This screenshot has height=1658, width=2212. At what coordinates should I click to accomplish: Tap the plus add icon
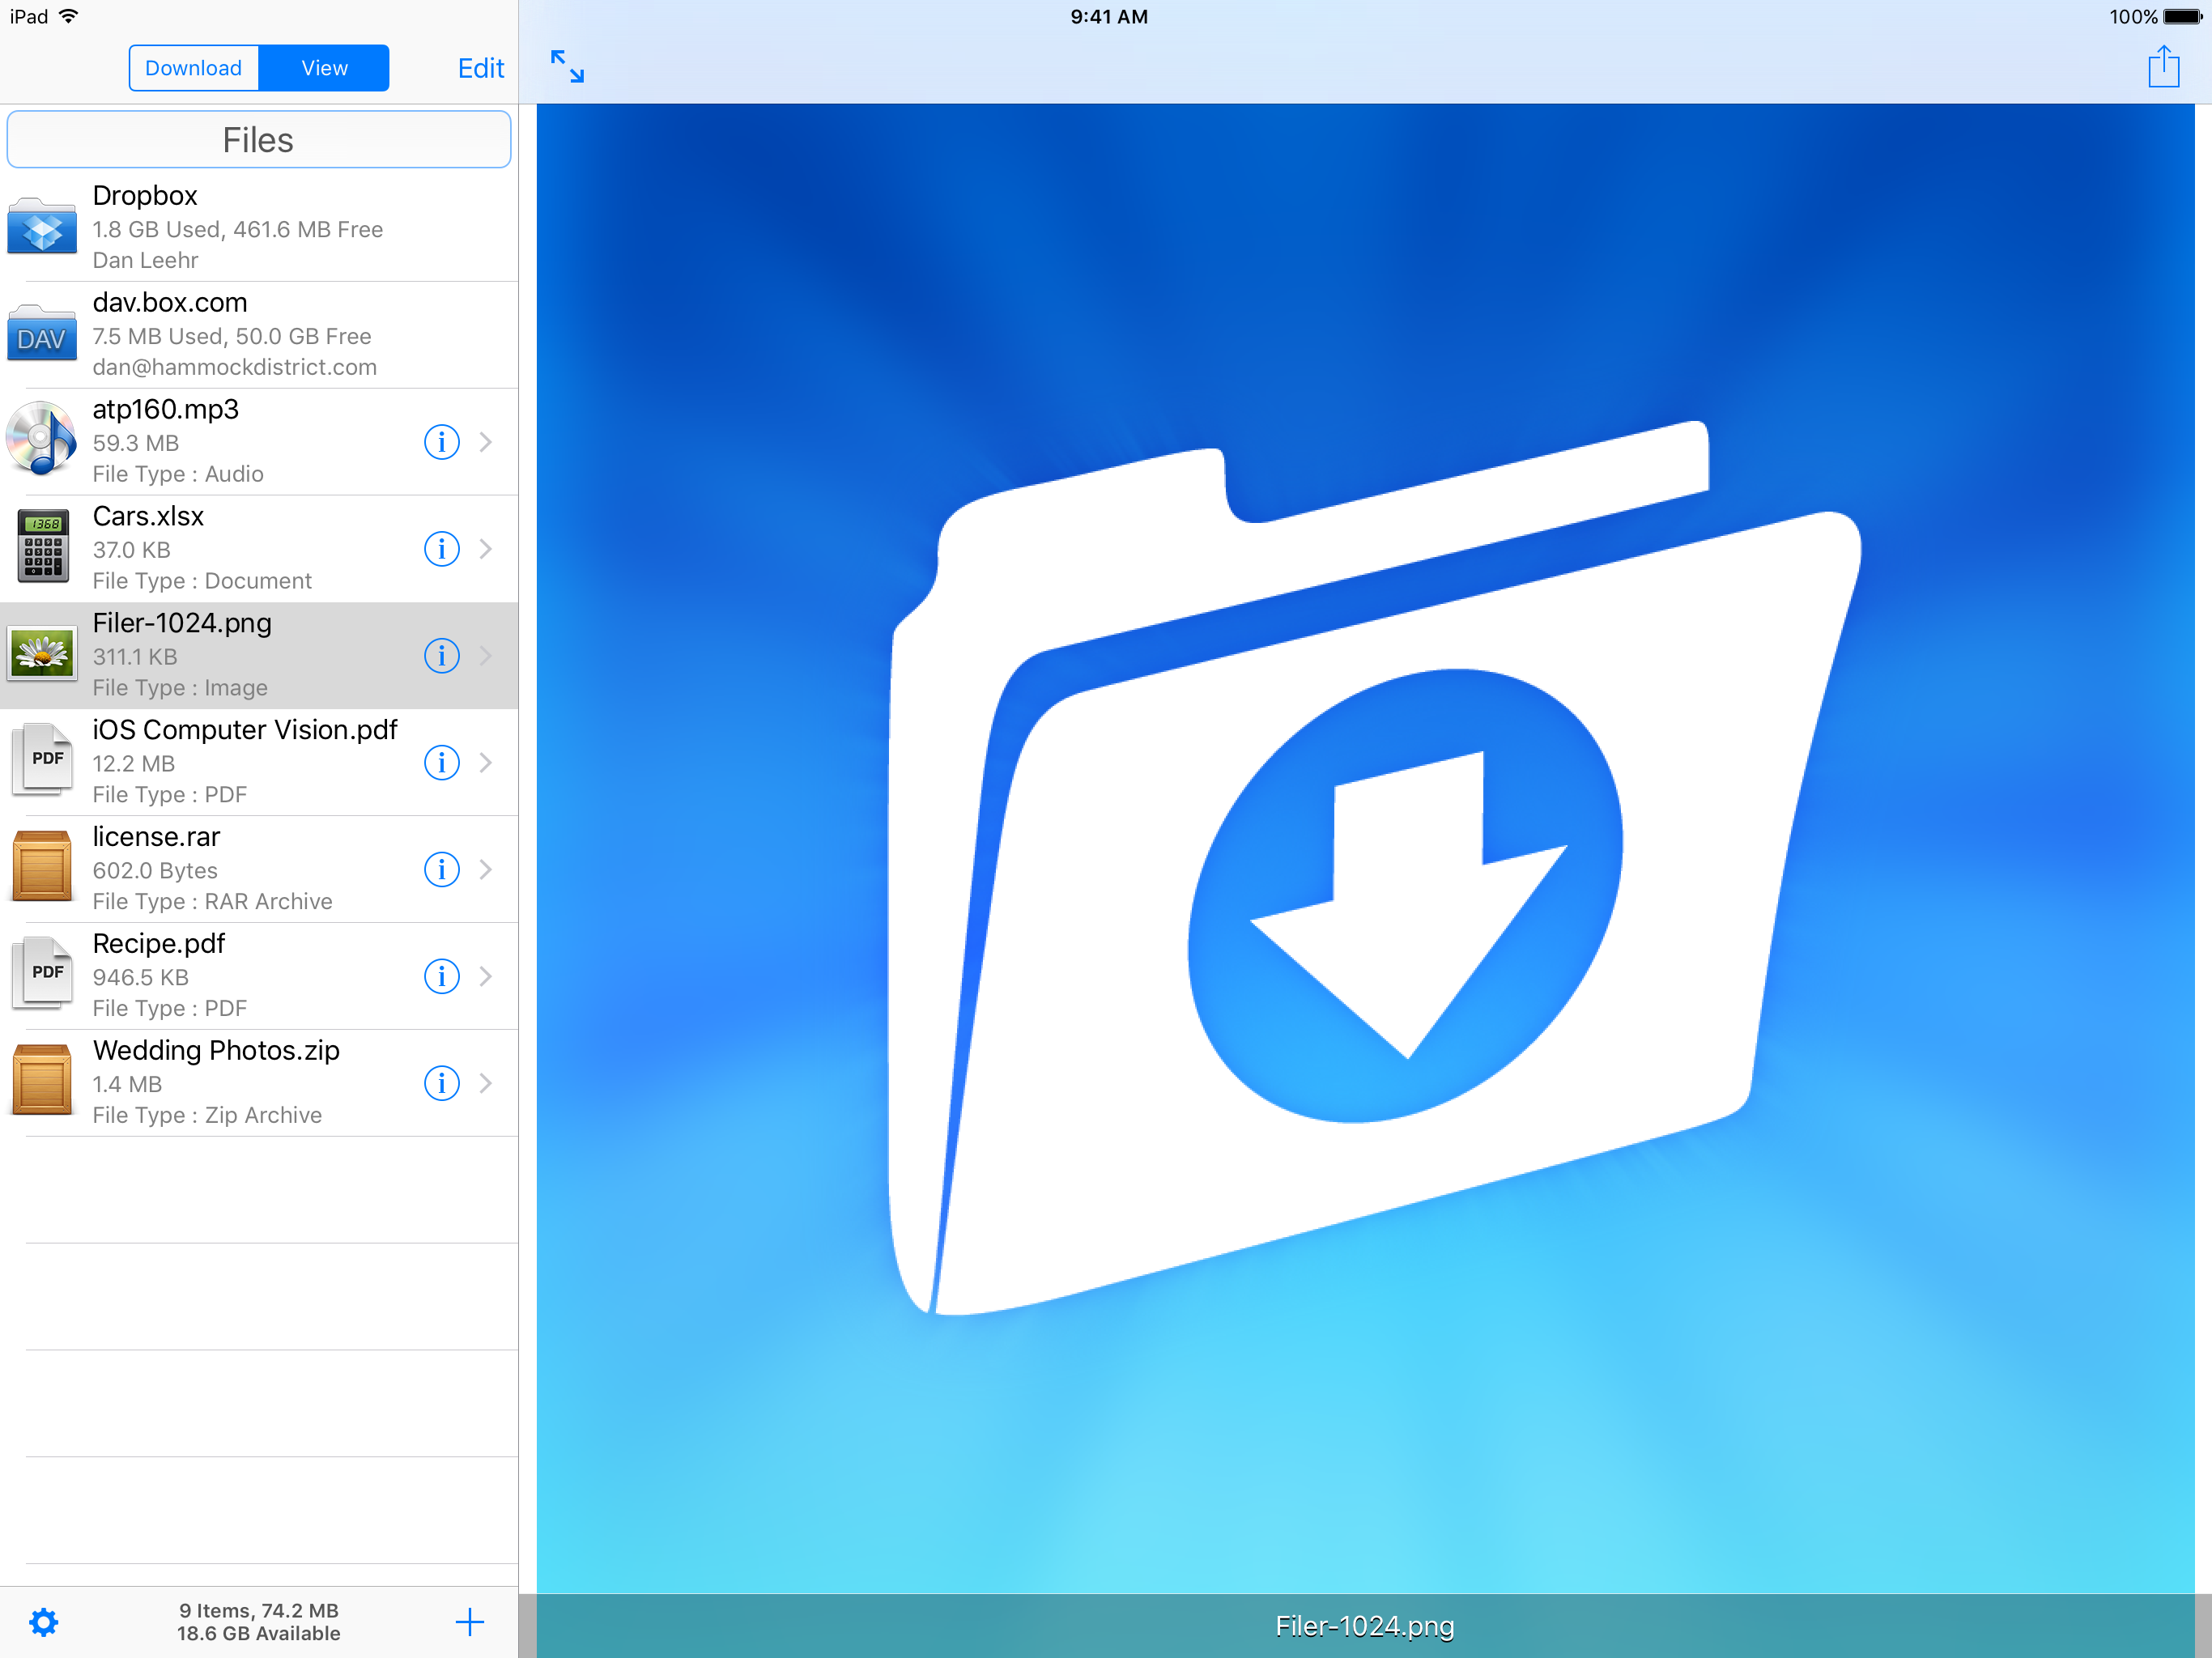(469, 1621)
